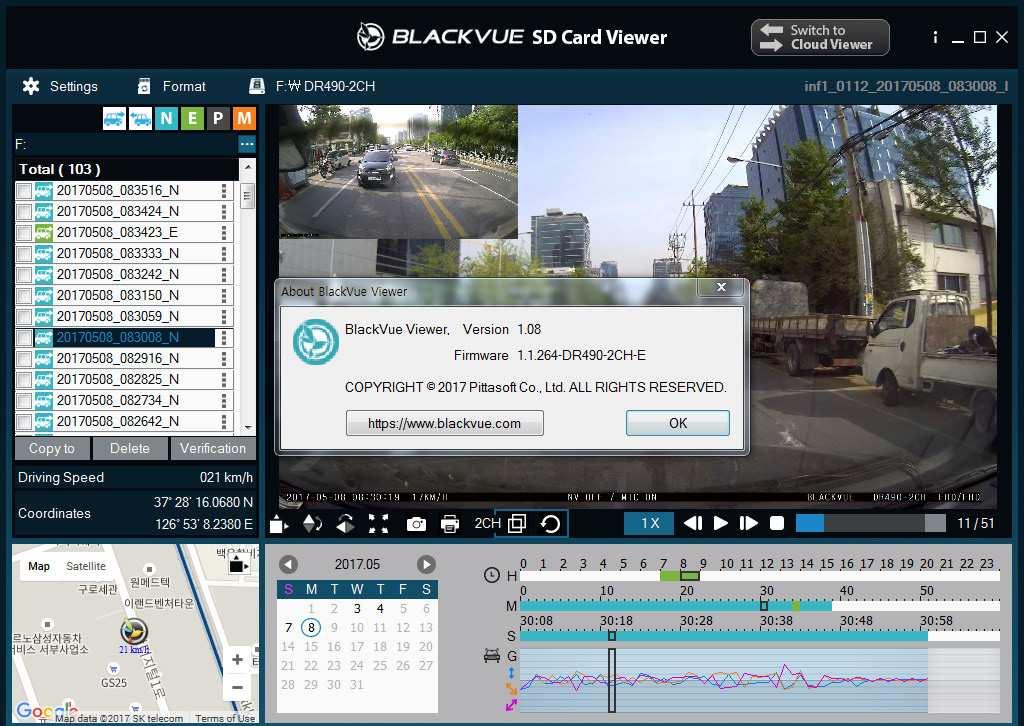The image size is (1024, 726).
Task: Go to previous month in calendar
Action: 288,565
